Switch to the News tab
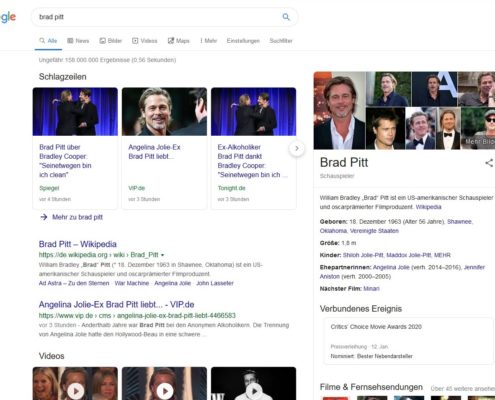 click(78, 41)
